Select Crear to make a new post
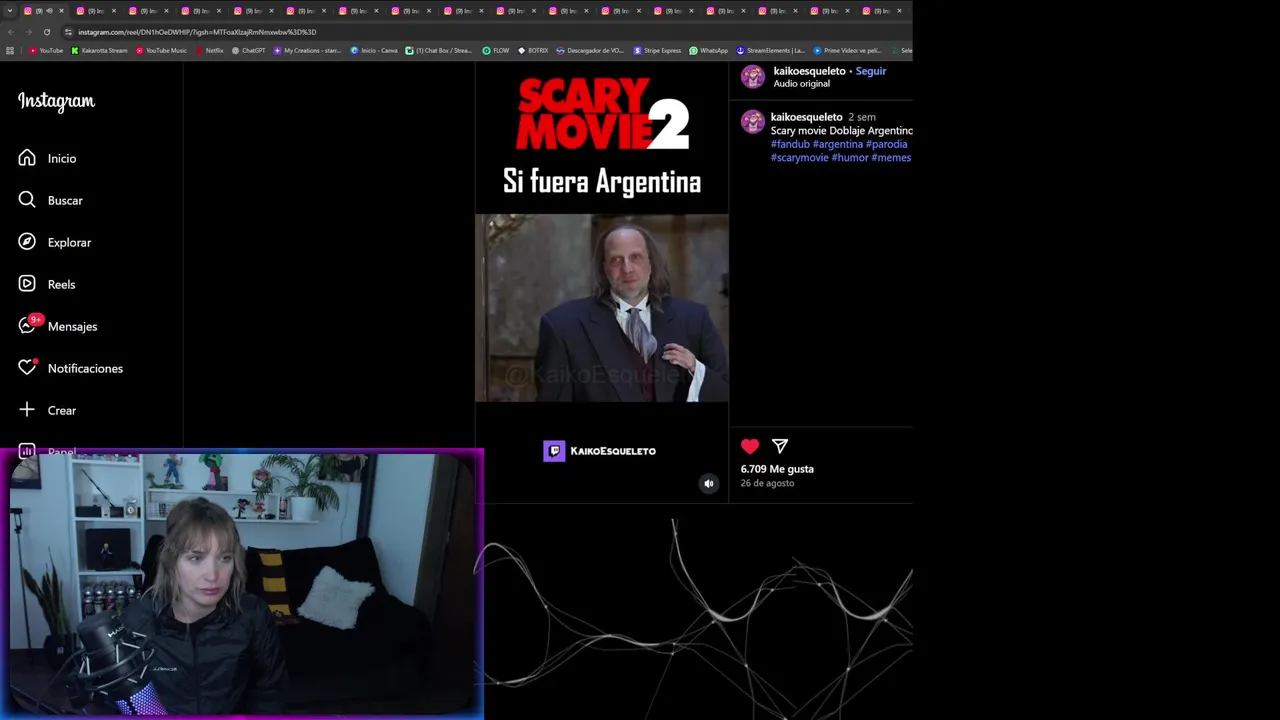The height and width of the screenshot is (720, 1280). click(46, 410)
